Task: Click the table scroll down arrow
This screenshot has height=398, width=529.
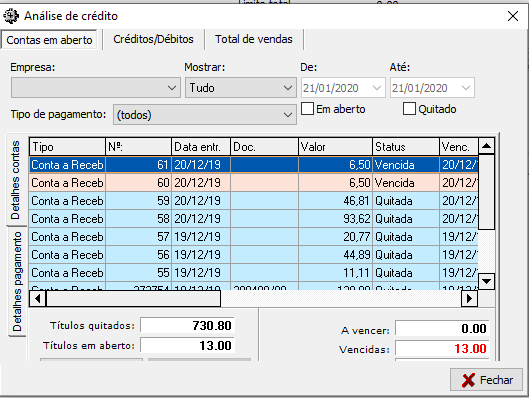Action: point(486,281)
